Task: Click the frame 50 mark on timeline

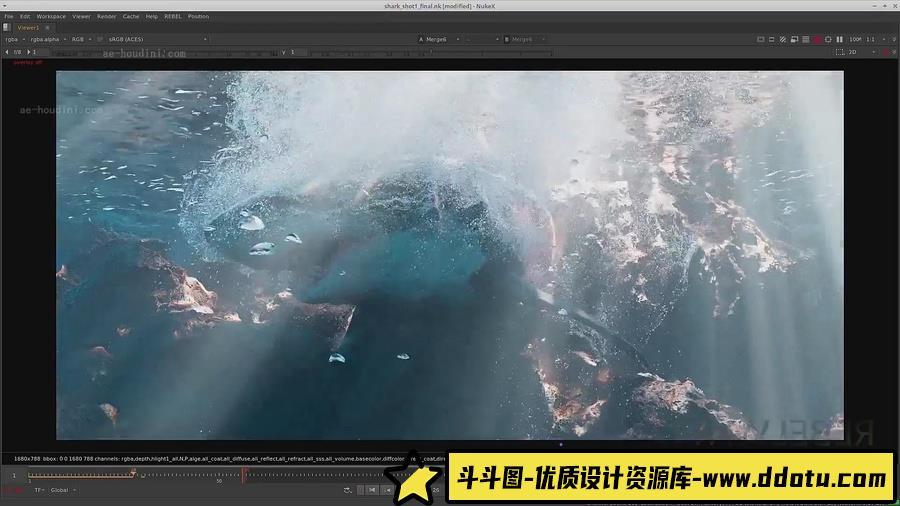Action: [x=219, y=481]
